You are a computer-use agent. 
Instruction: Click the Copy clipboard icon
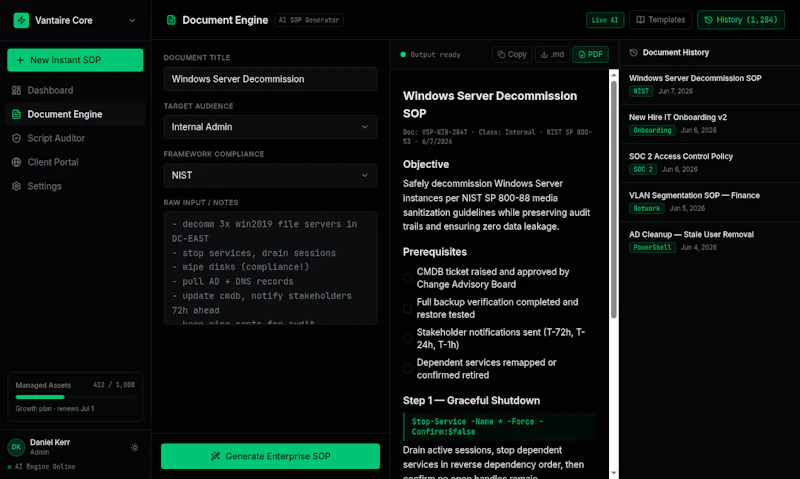[x=501, y=54]
